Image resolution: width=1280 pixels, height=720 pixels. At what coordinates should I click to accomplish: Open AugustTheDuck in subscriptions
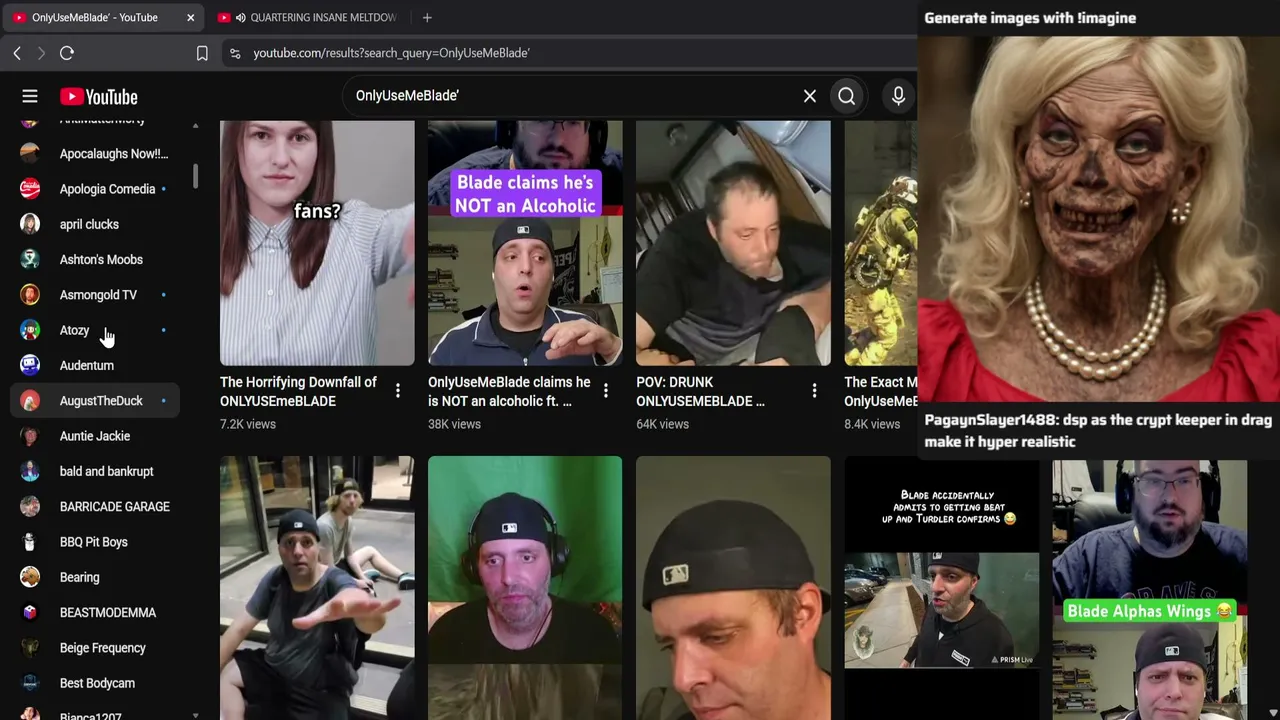point(95,401)
